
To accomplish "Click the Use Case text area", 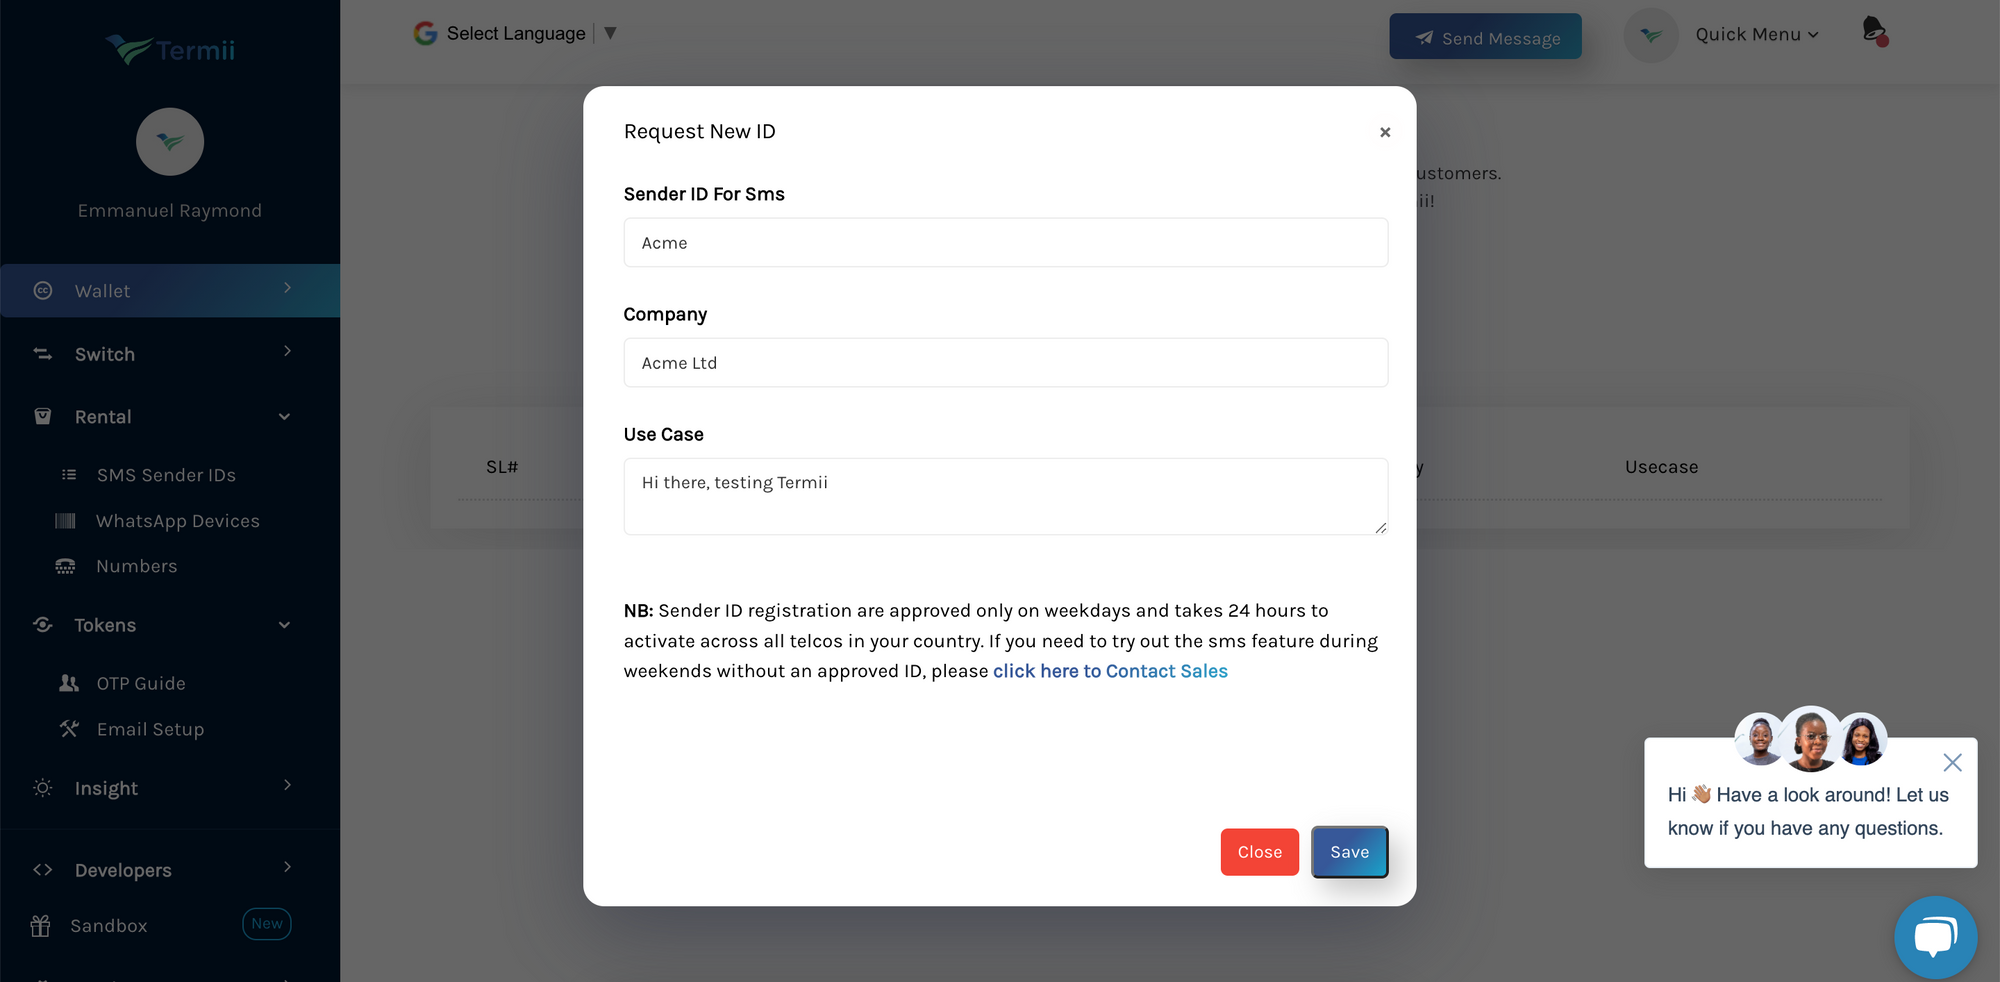I will coord(1005,496).
